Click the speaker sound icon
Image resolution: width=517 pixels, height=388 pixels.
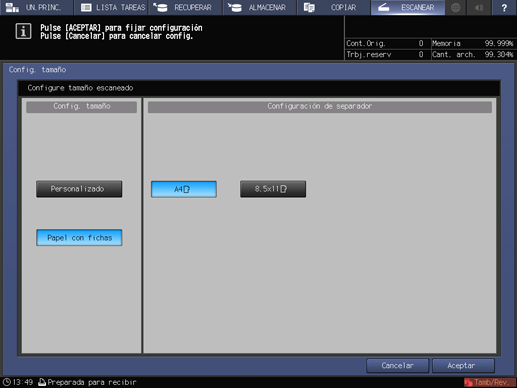pos(479,7)
